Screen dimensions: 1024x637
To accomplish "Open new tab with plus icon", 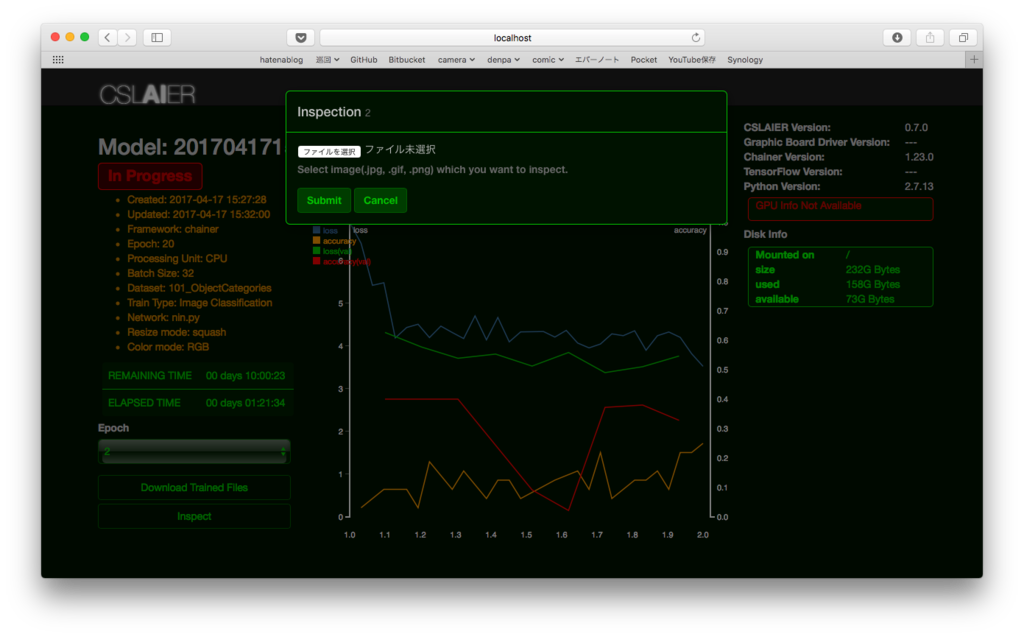I will 974,59.
